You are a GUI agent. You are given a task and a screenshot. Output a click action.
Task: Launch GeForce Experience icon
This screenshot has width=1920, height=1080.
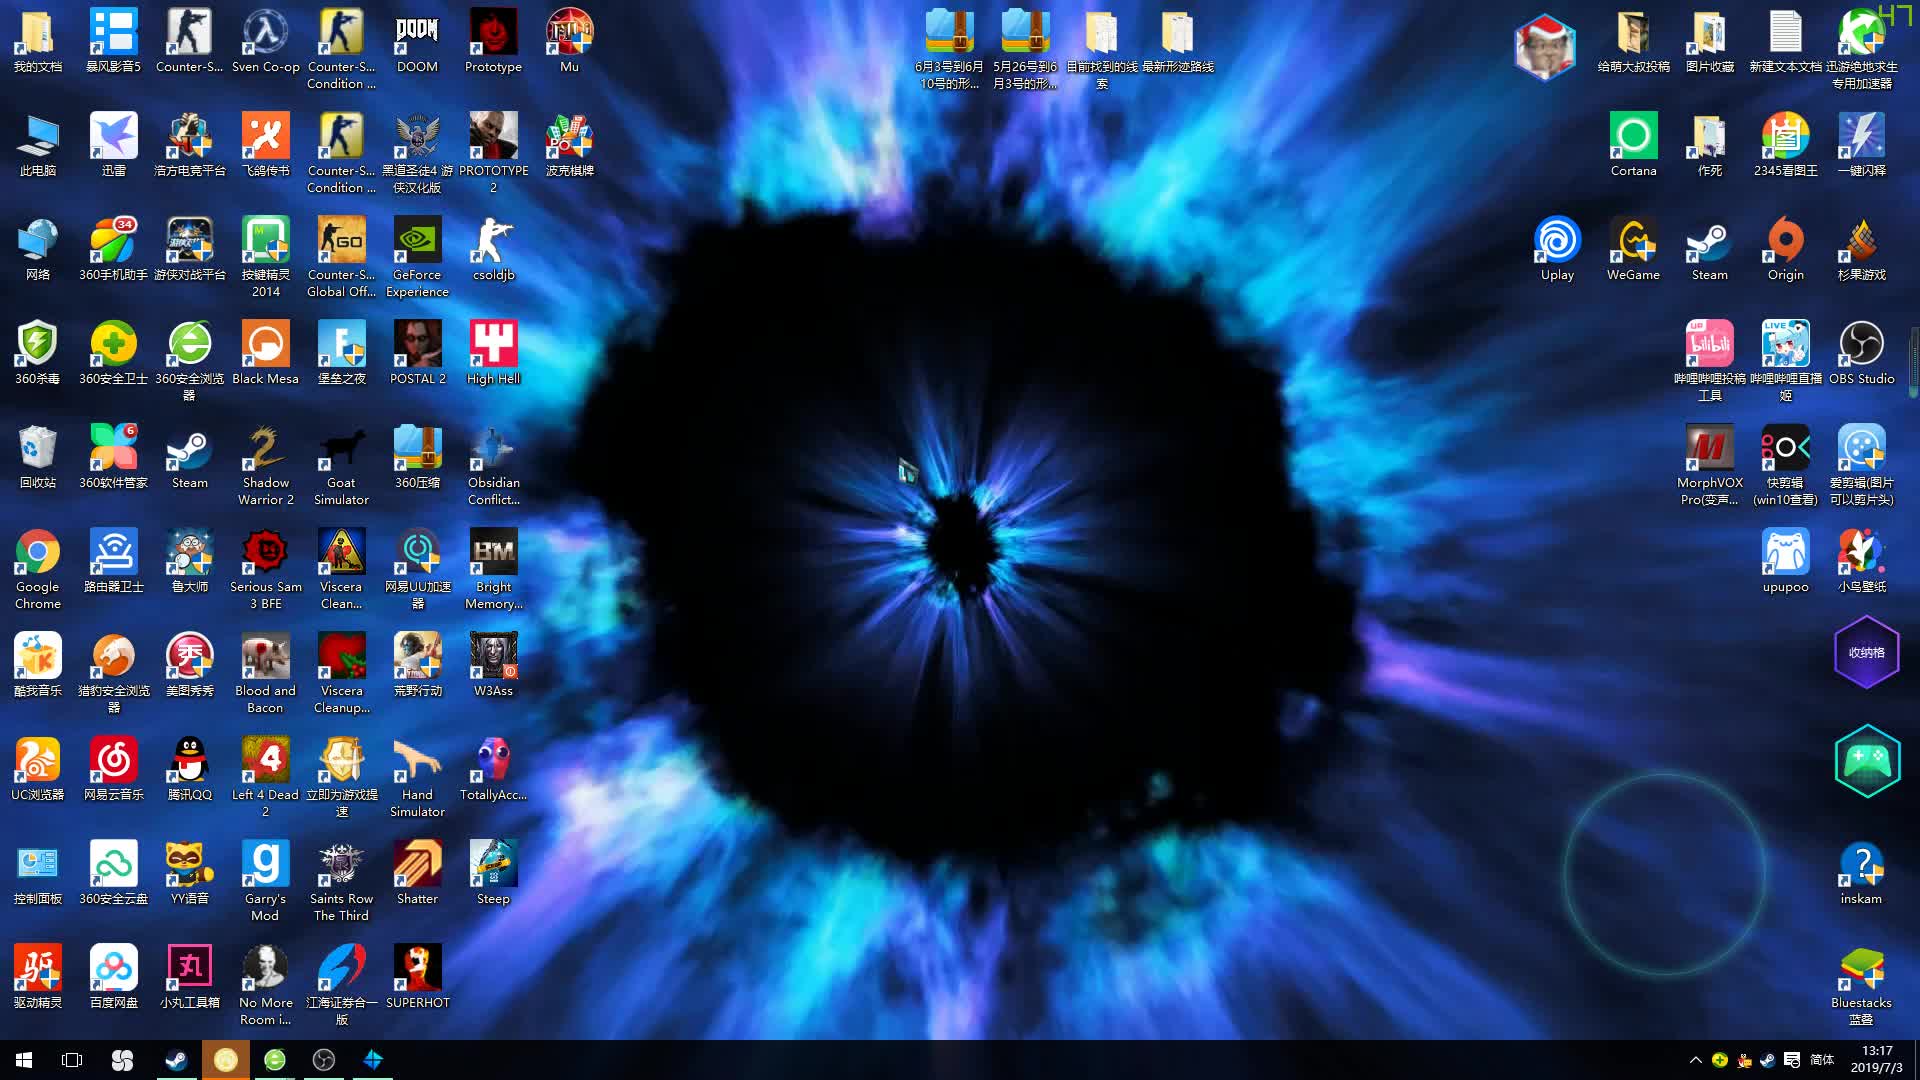[417, 258]
